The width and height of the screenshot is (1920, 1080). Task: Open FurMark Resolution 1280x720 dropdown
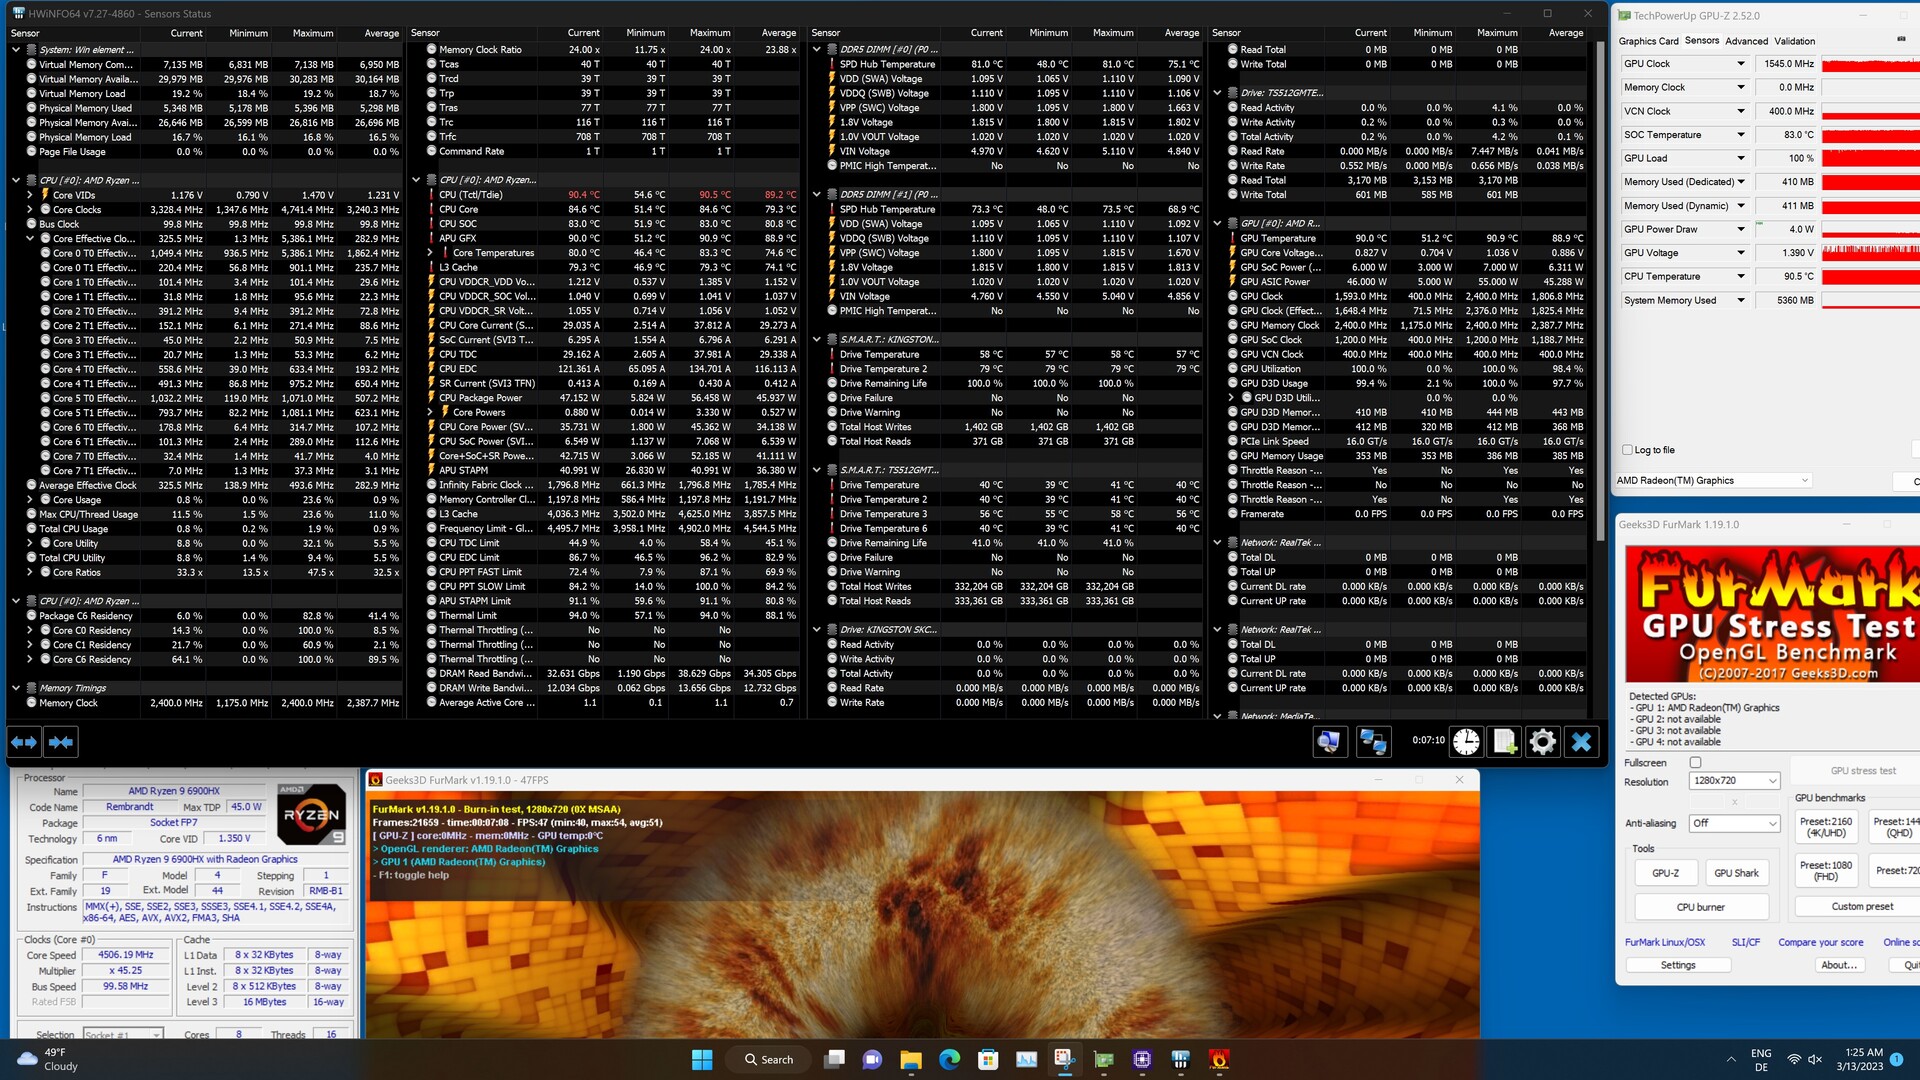(x=1734, y=780)
